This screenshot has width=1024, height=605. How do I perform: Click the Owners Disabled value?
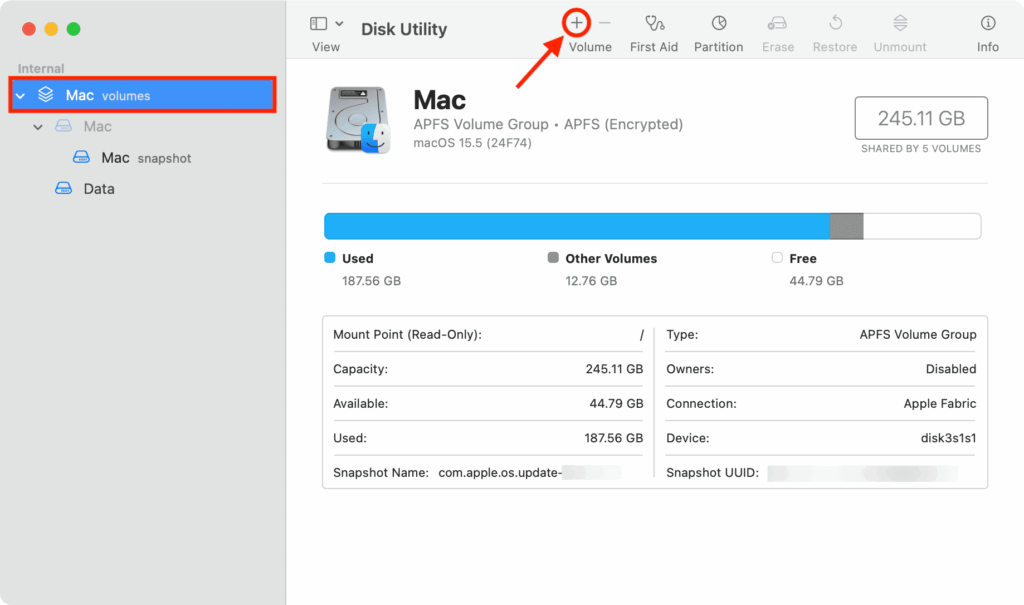951,369
